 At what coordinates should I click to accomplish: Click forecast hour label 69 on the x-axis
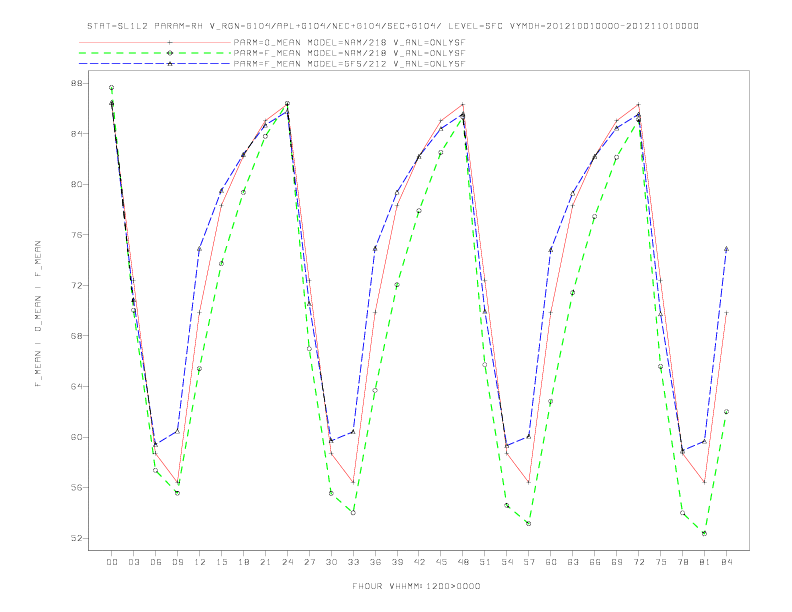[617, 562]
